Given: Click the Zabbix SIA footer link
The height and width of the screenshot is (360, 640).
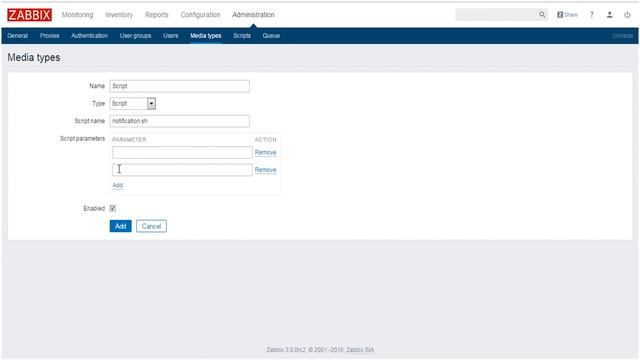Looking at the screenshot, I should click(x=360, y=350).
